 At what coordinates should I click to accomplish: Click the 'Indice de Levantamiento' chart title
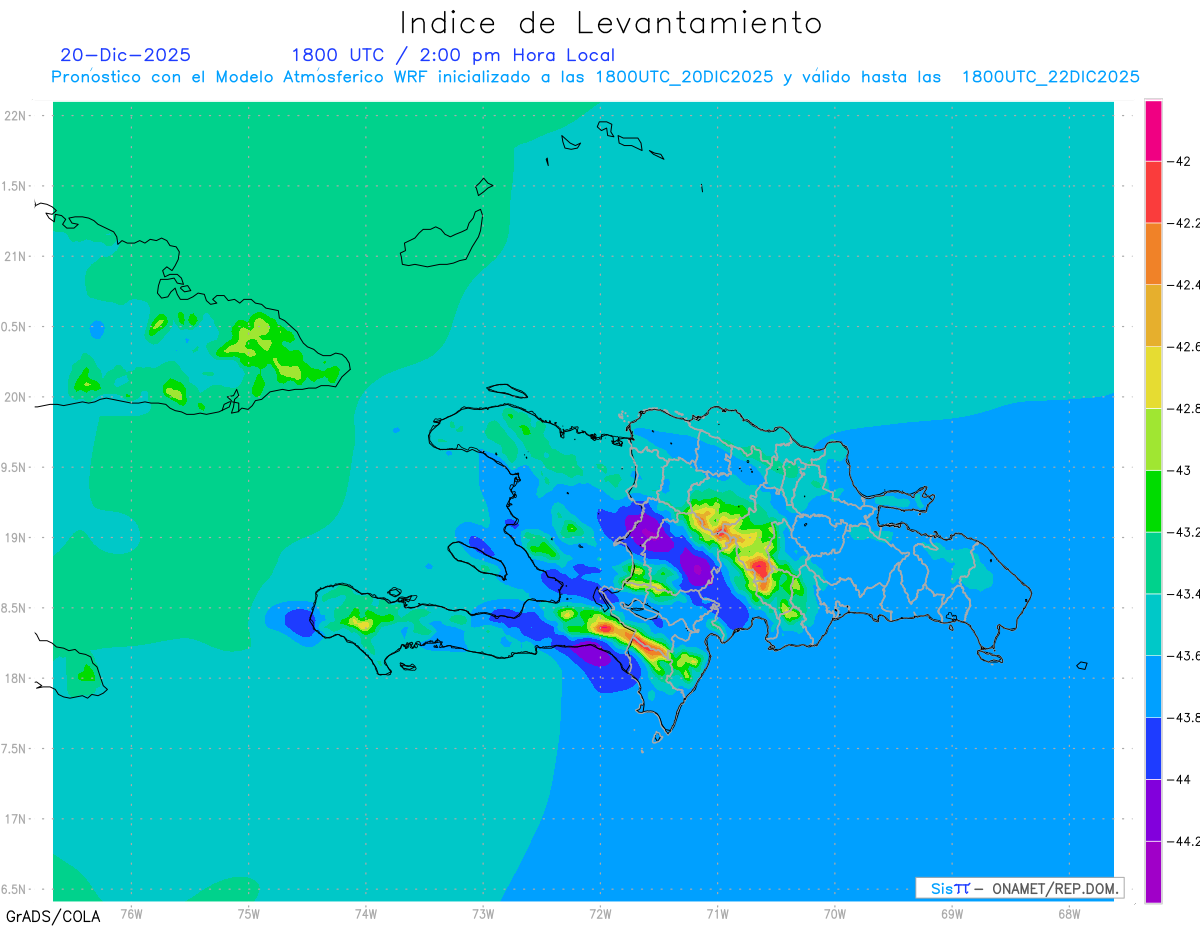coord(611,23)
